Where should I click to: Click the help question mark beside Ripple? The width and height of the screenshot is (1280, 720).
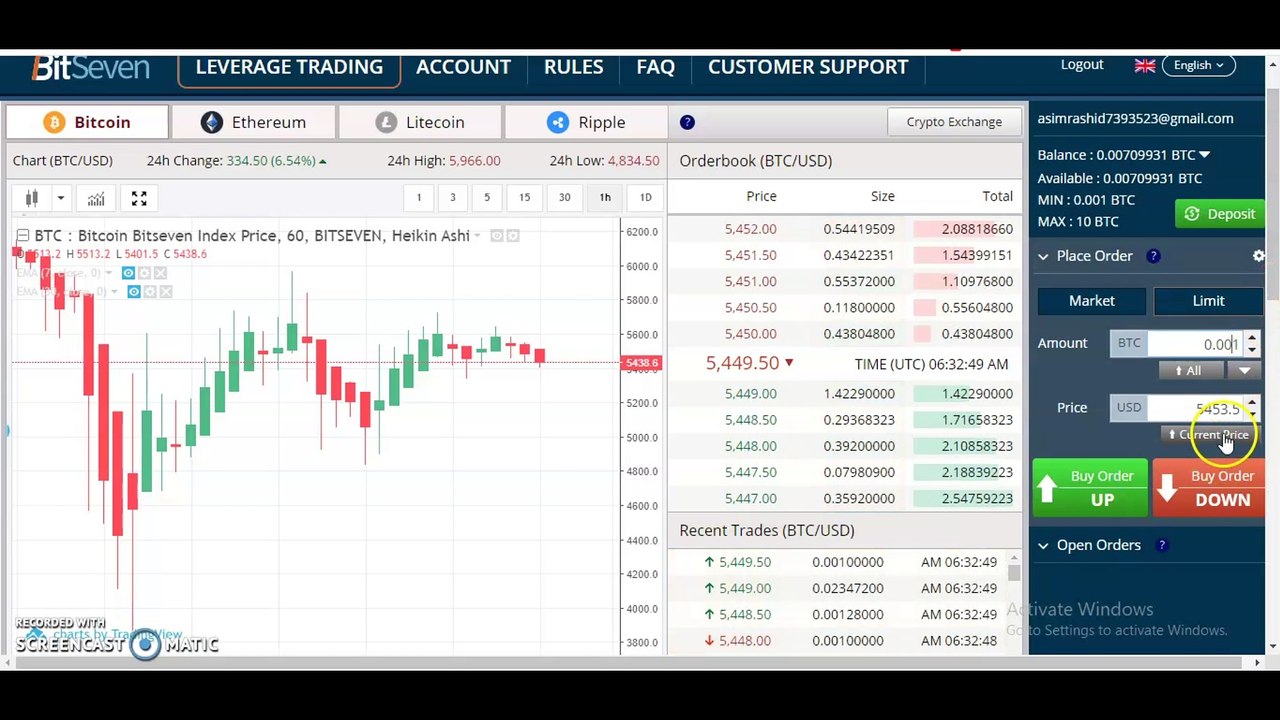687,122
